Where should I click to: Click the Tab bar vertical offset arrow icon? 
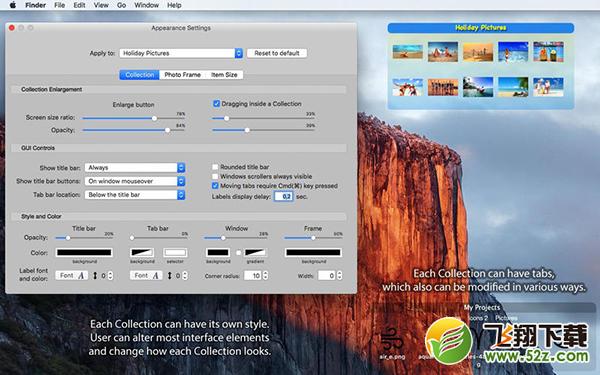click(x=170, y=276)
